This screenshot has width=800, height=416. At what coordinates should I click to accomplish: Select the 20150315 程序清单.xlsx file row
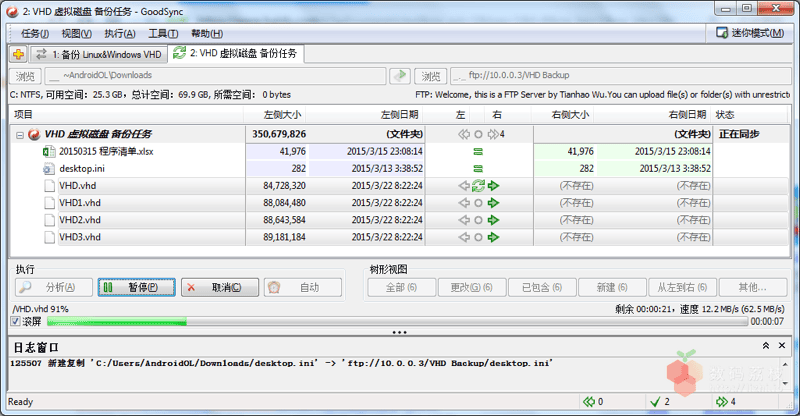click(399, 152)
